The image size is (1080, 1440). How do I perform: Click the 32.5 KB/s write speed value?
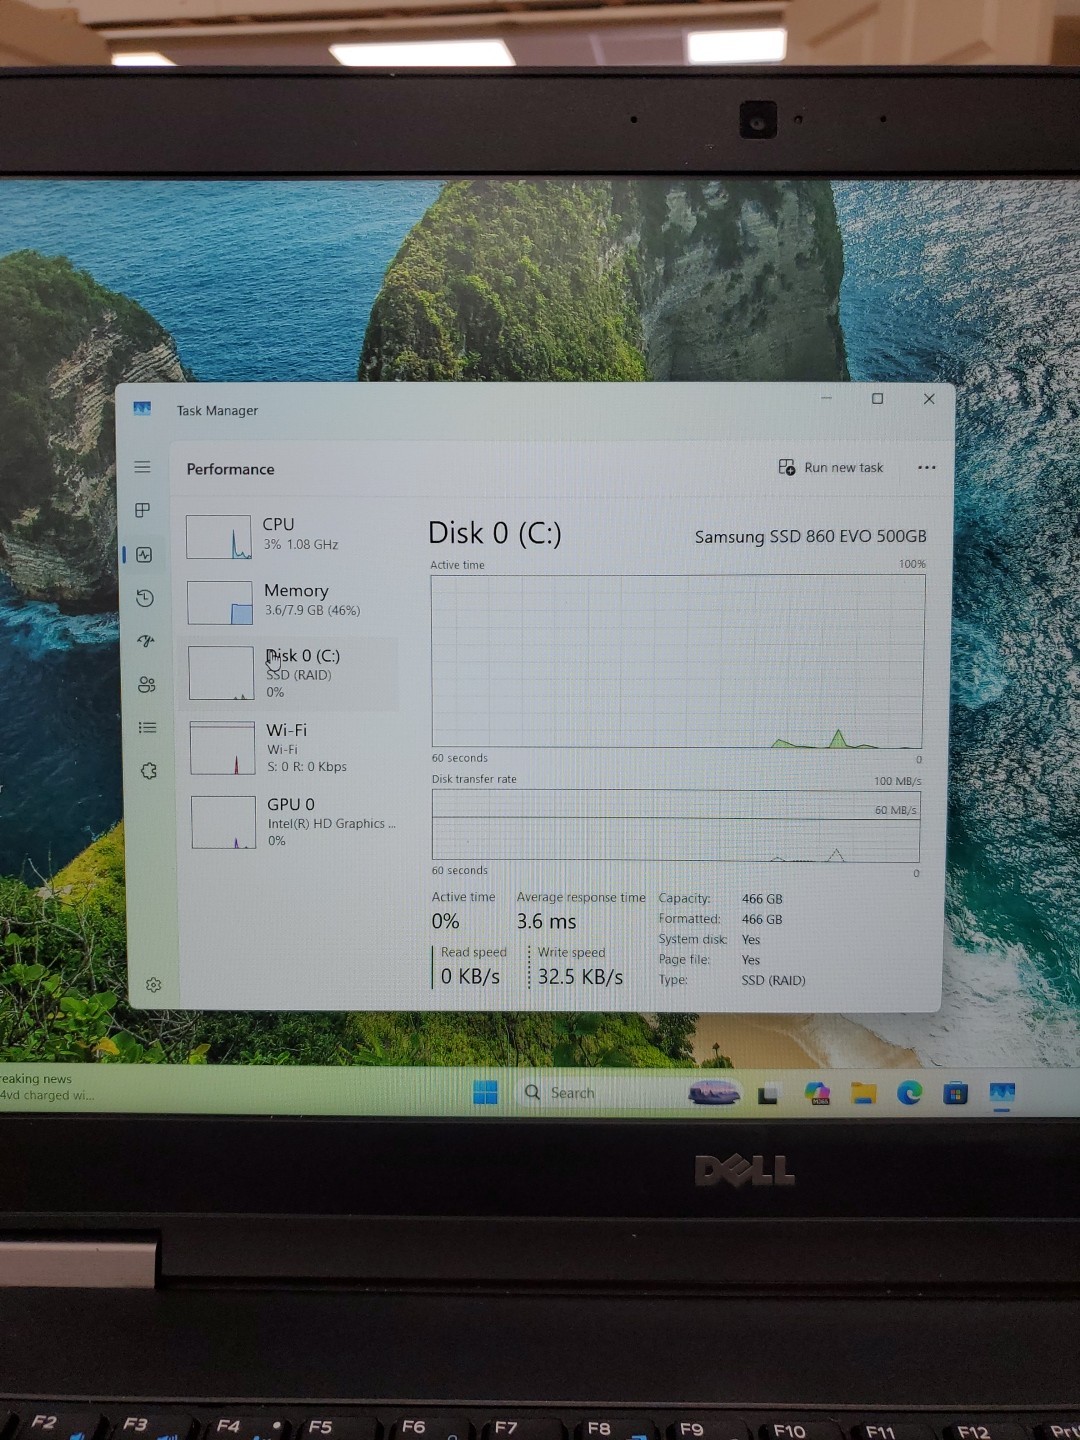(580, 976)
